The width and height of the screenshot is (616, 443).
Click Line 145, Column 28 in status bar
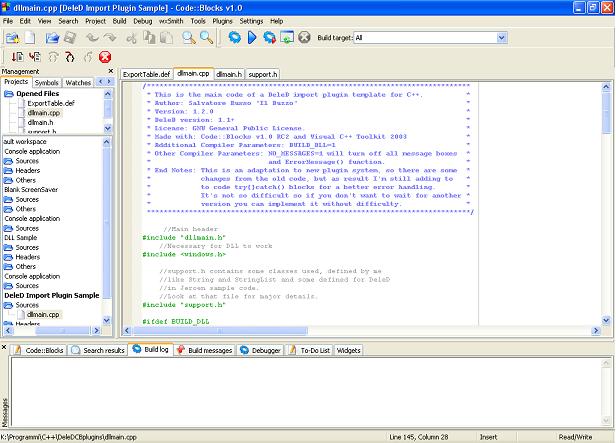419,437
